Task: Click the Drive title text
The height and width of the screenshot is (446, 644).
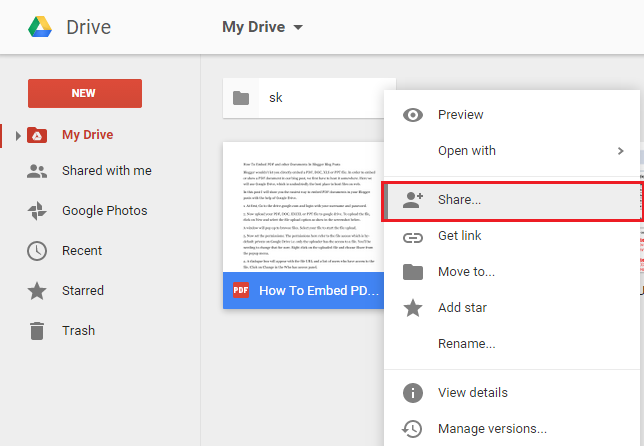Action: coord(88,28)
